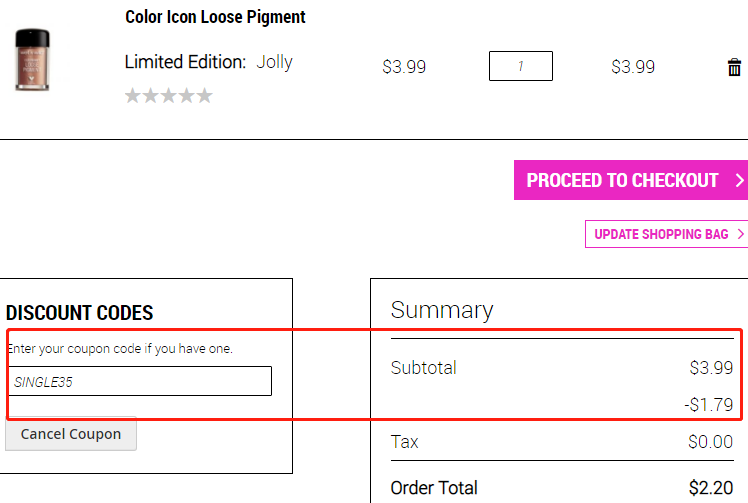The width and height of the screenshot is (748, 503).
Task: Remove item using the trash icon
Action: point(734,67)
